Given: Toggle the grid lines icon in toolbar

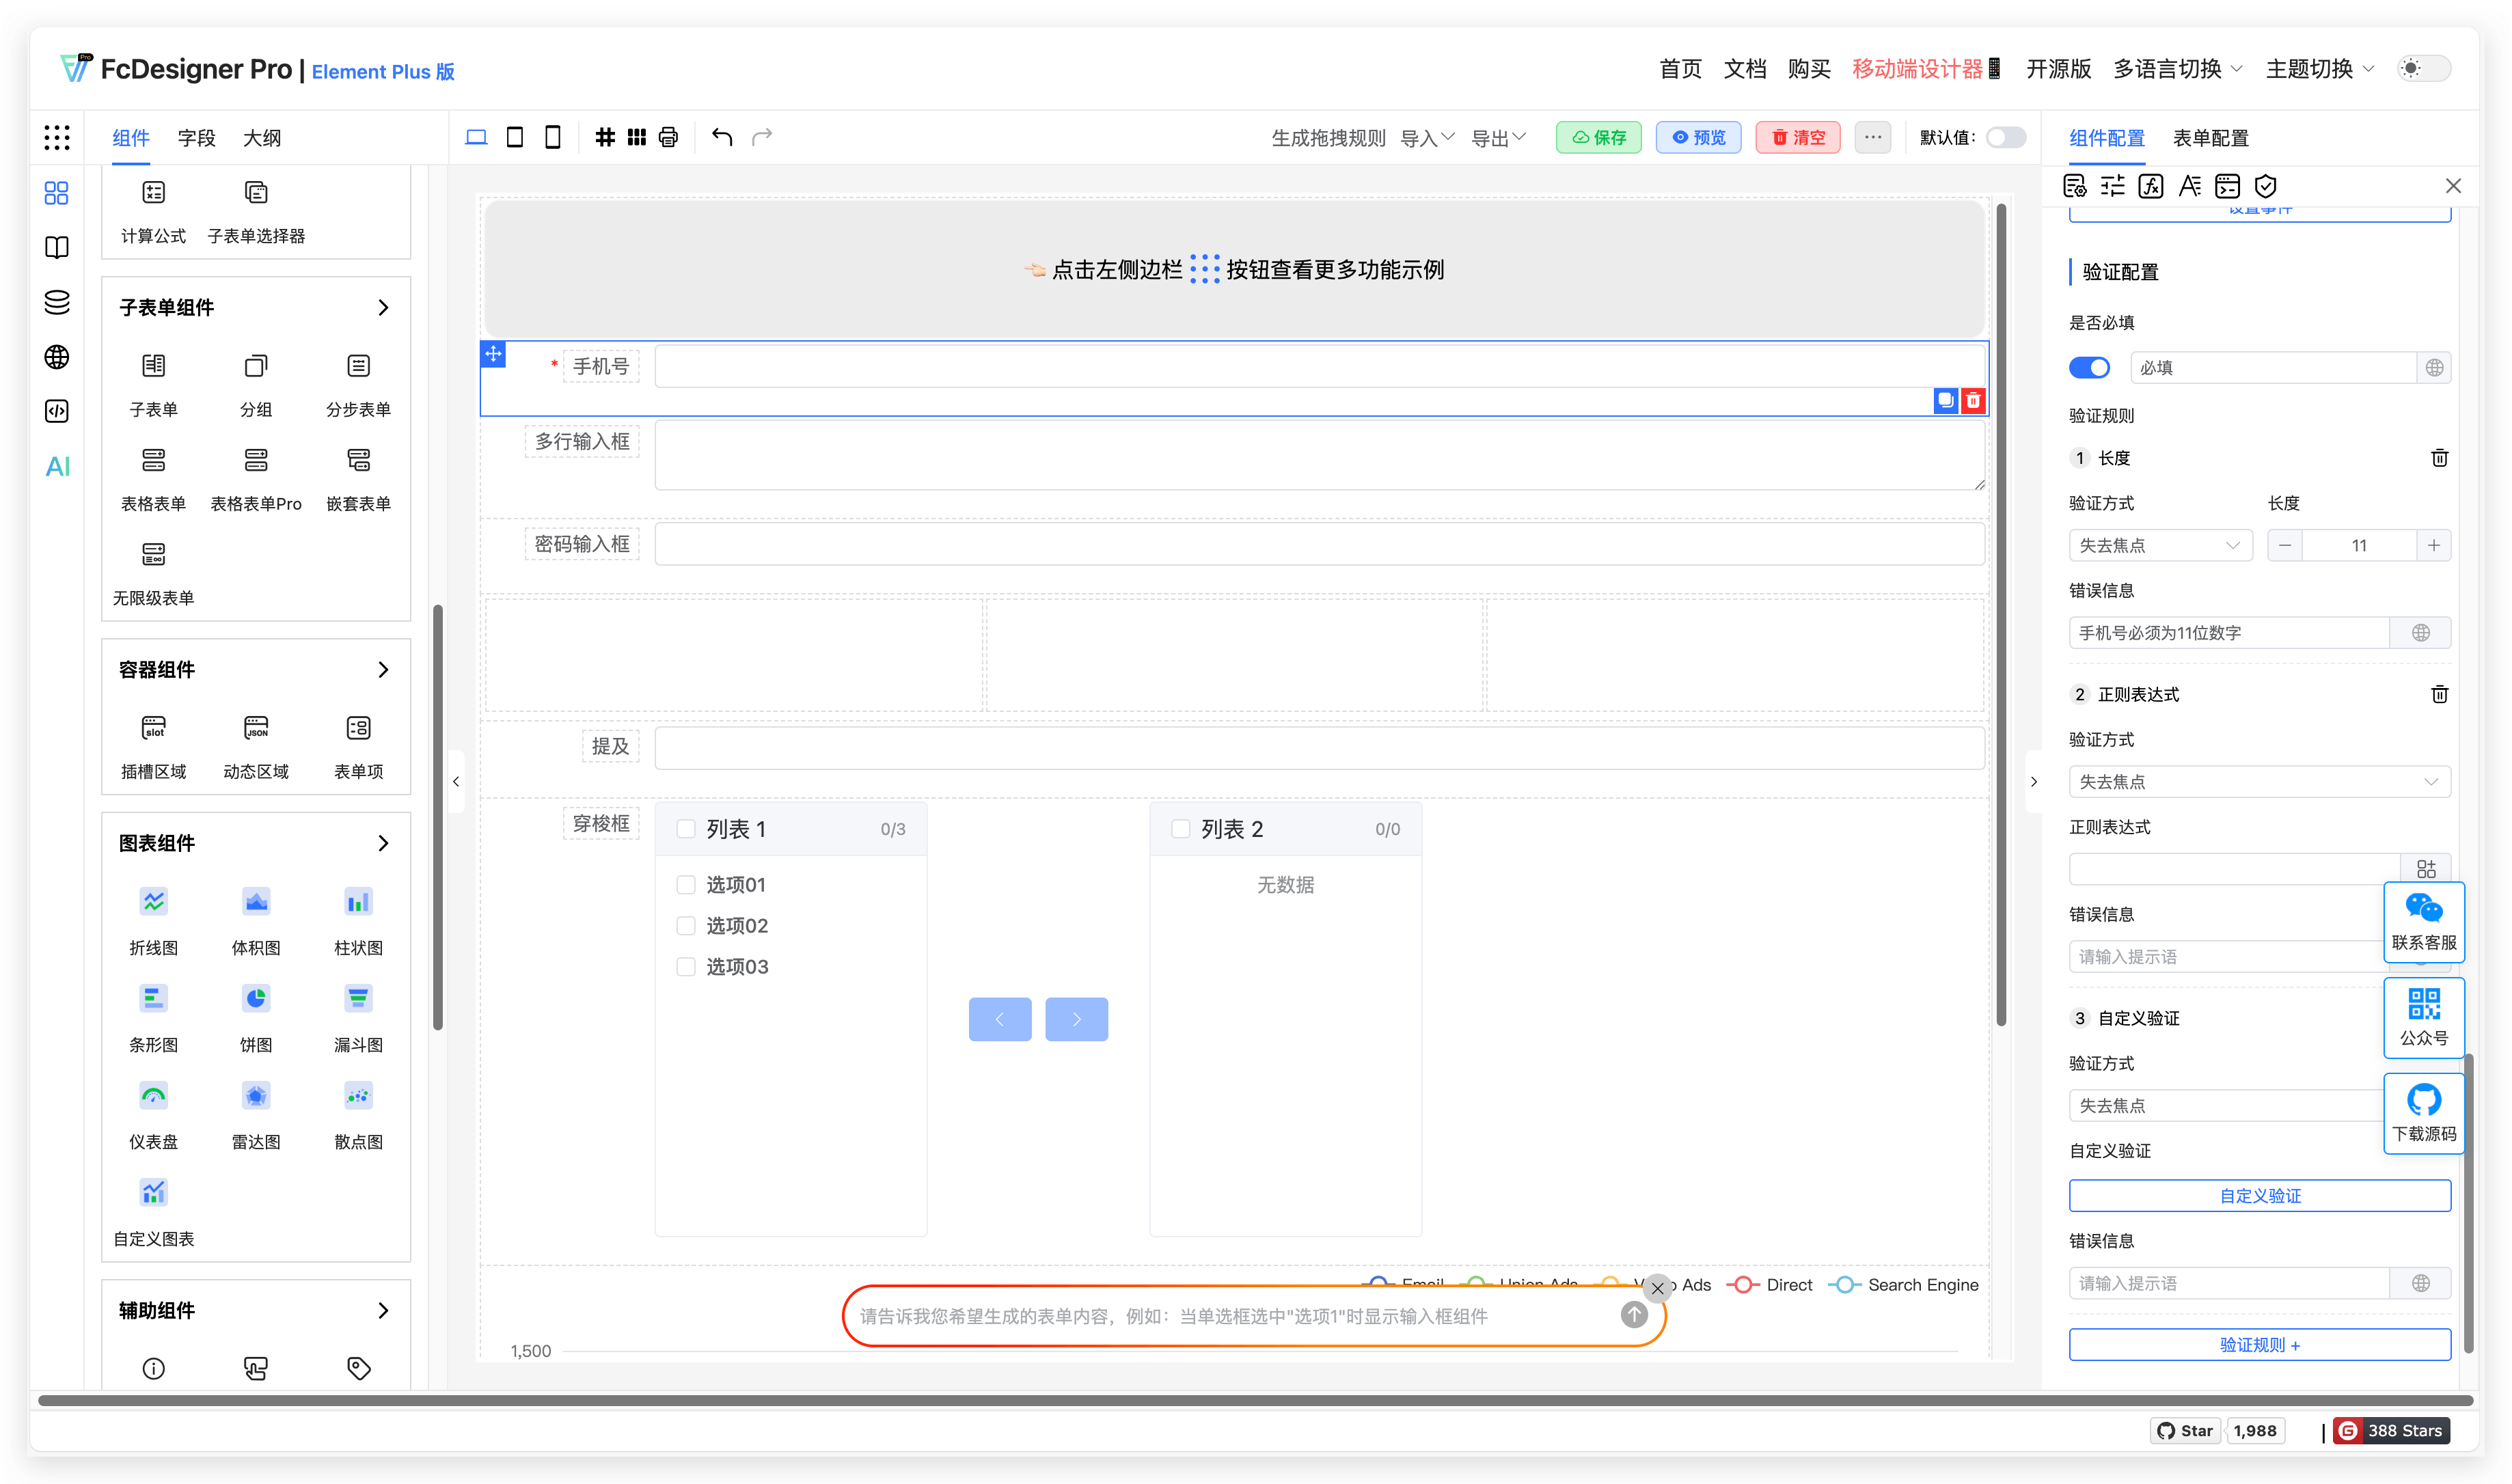Looking at the screenshot, I should click(x=606, y=137).
